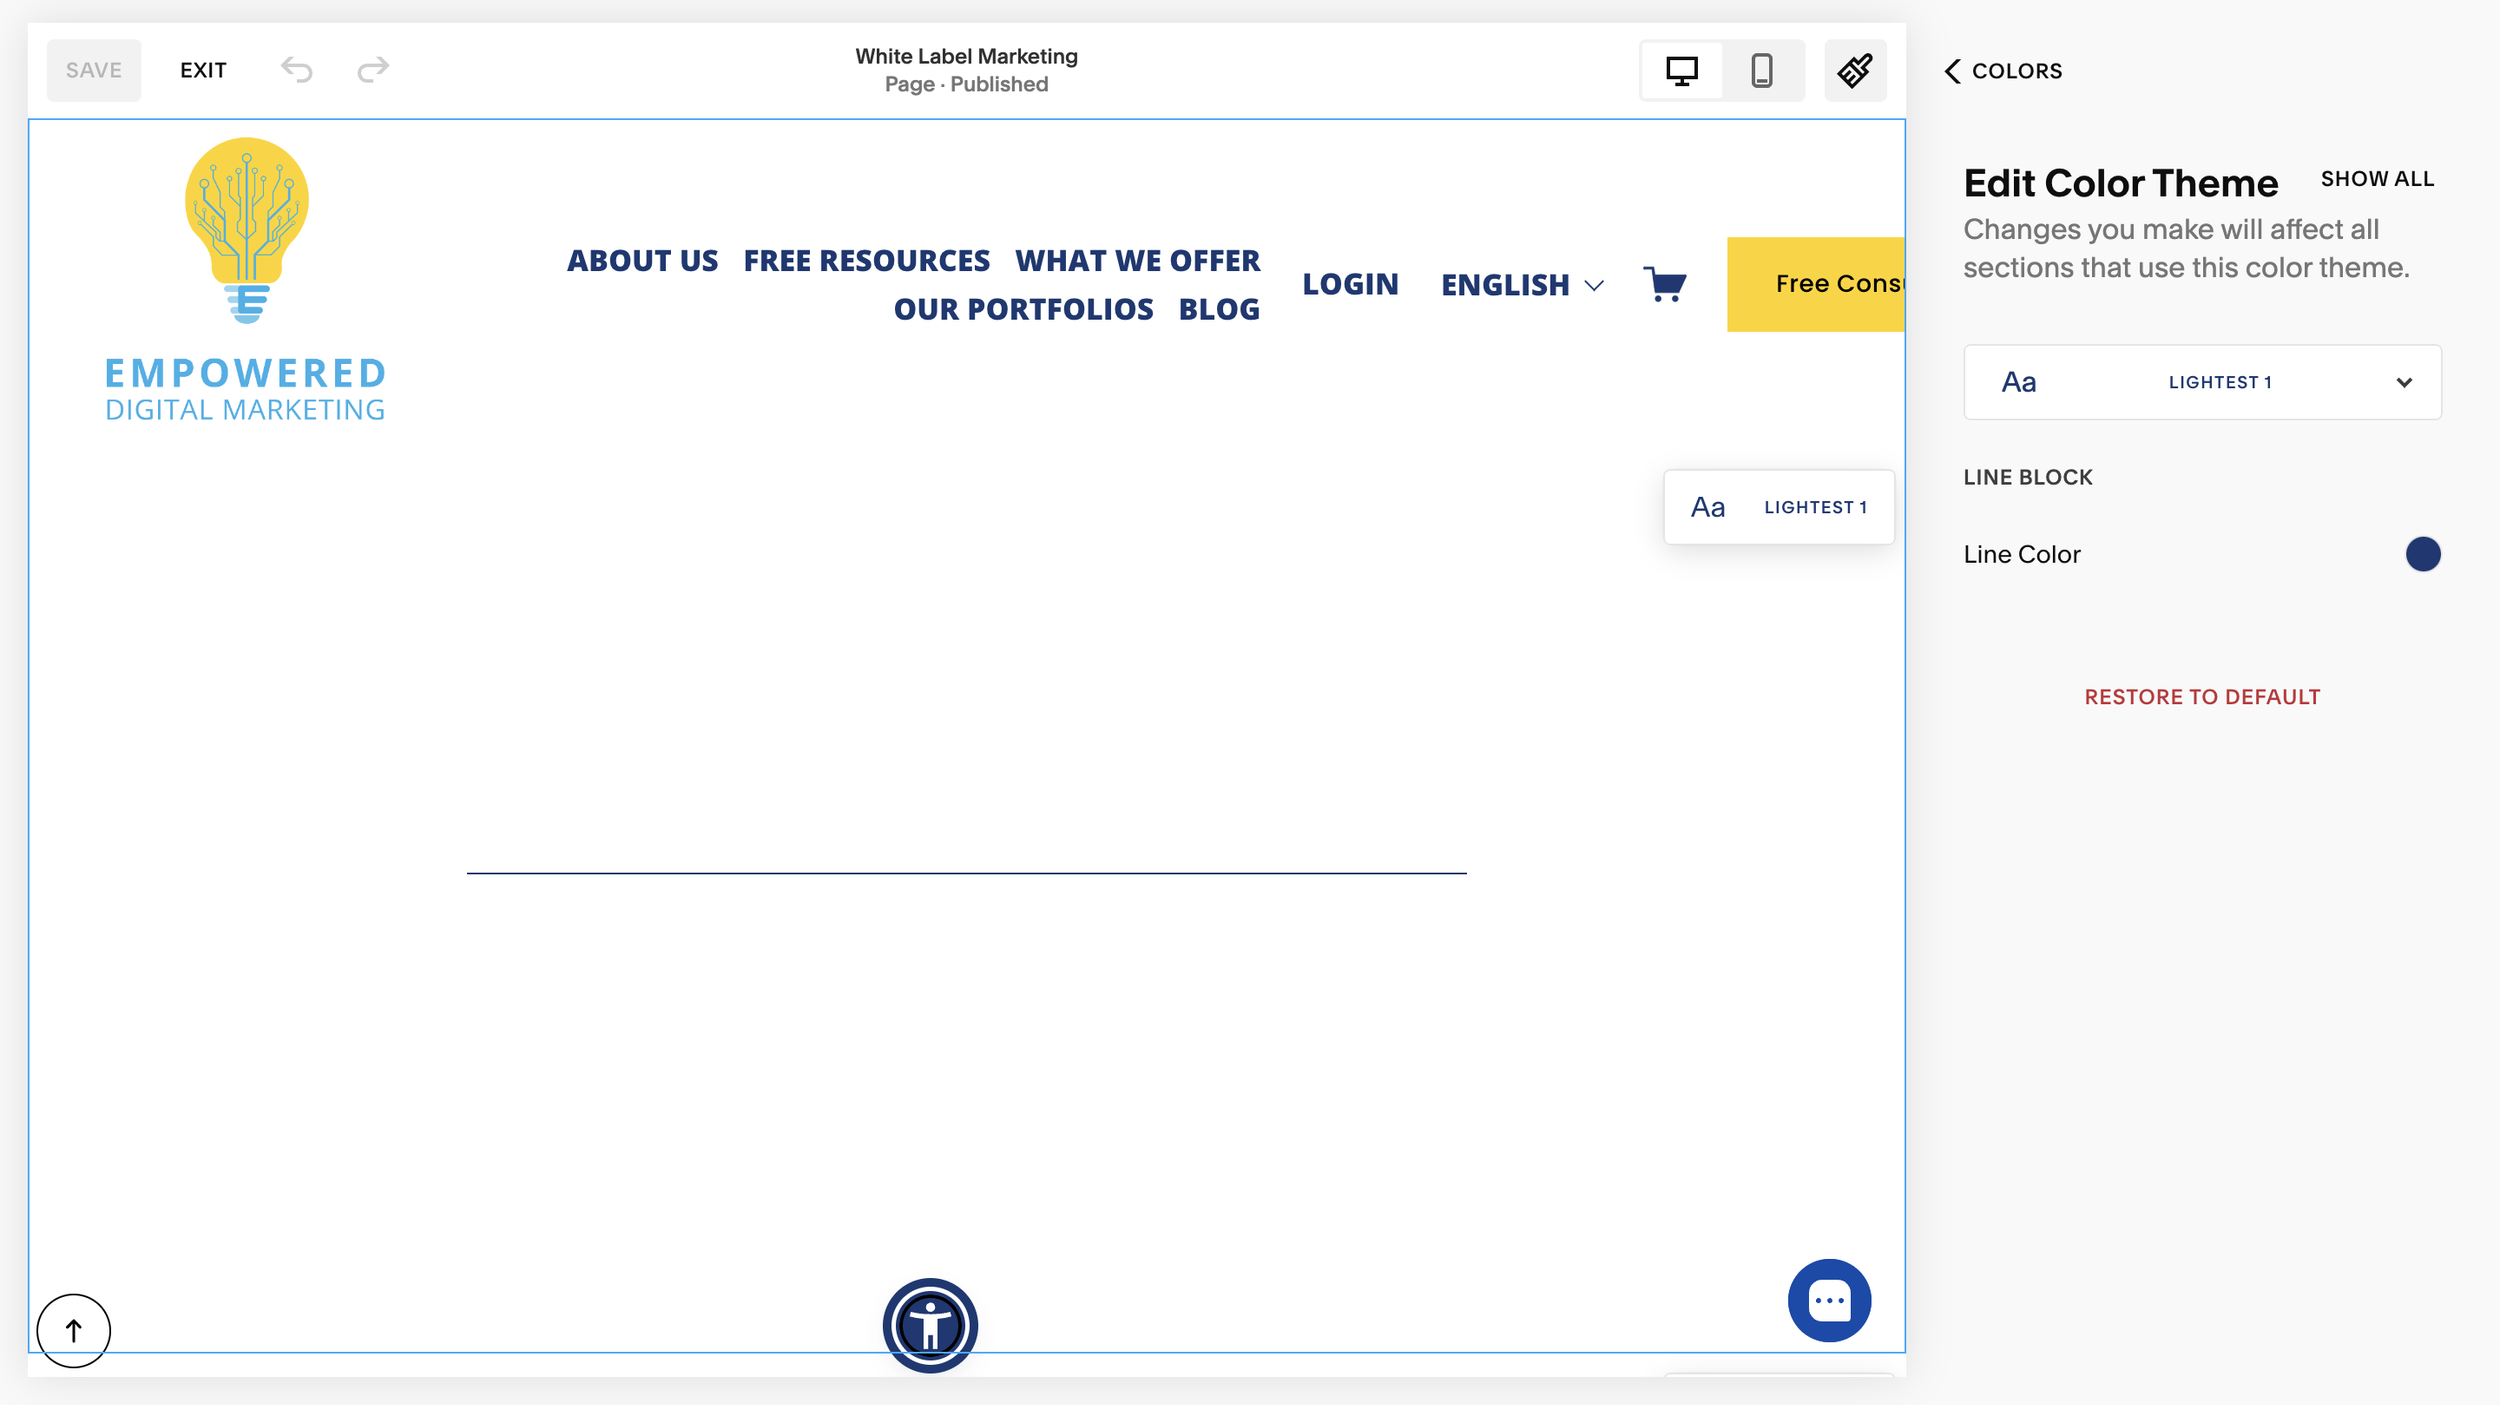2500x1405 pixels.
Task: Open the Line Color swatch
Action: point(2421,554)
